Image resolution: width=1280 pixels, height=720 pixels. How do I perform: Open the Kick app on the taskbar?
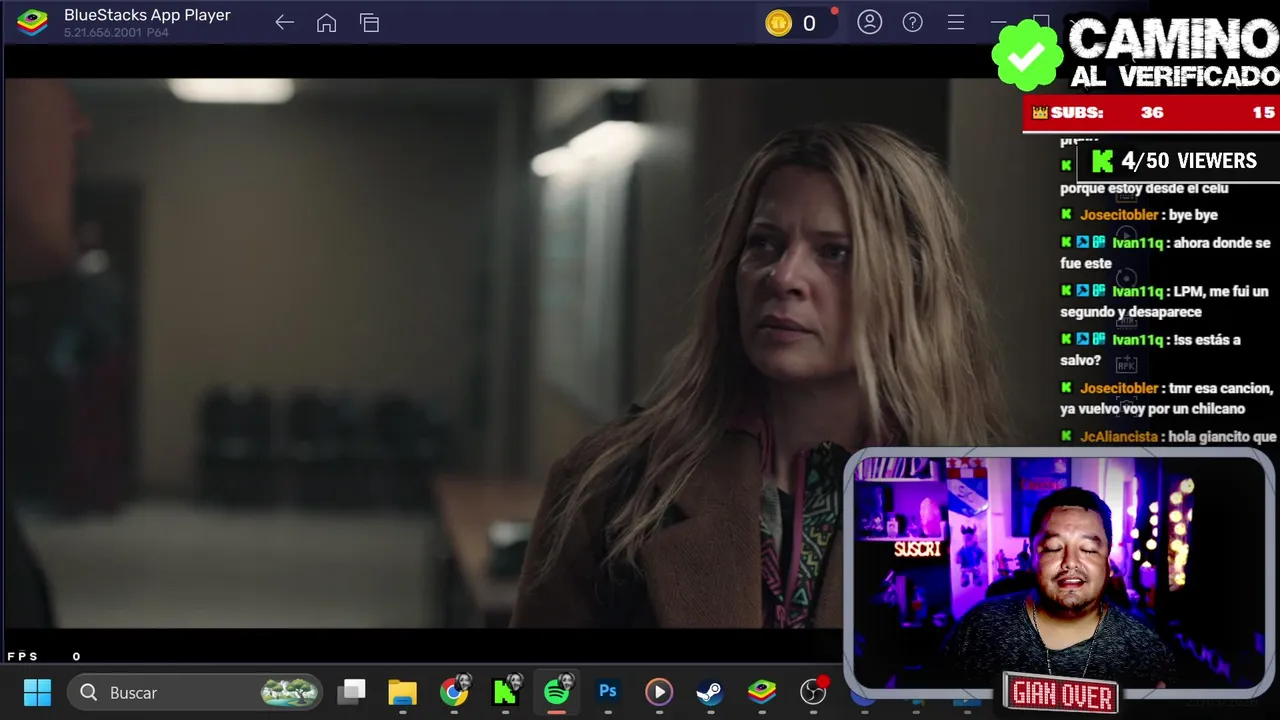(x=505, y=692)
